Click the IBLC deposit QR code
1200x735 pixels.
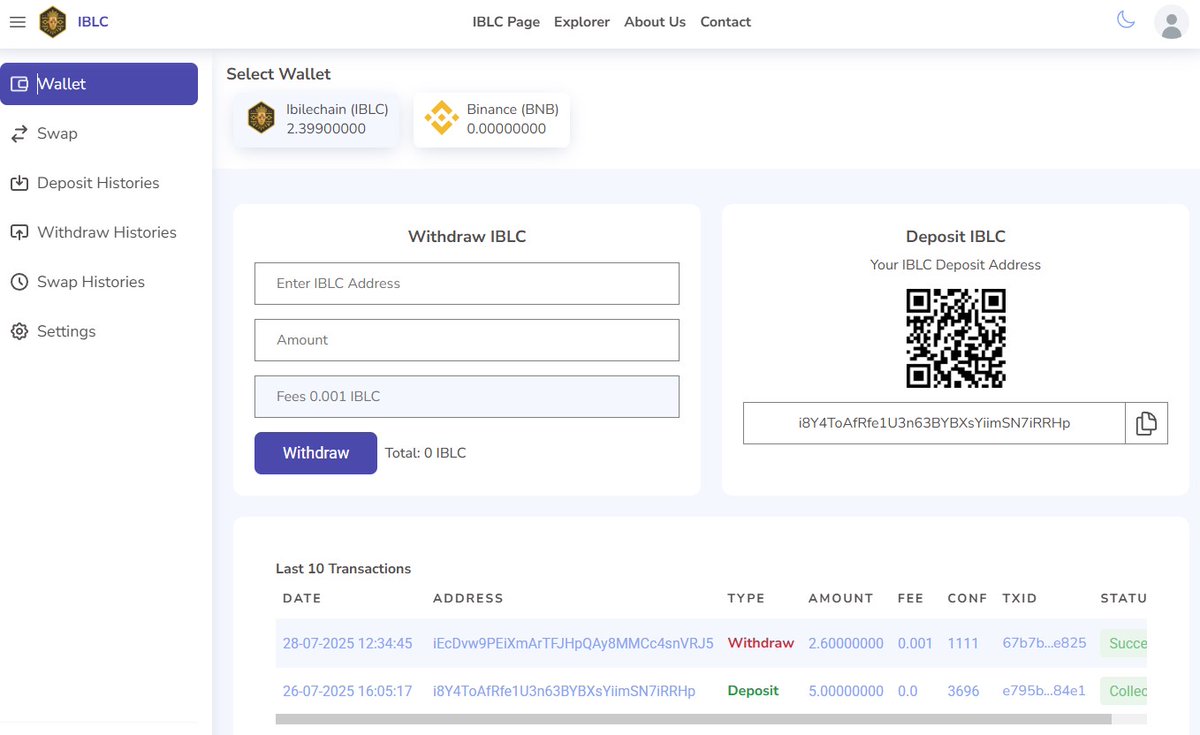(955, 338)
